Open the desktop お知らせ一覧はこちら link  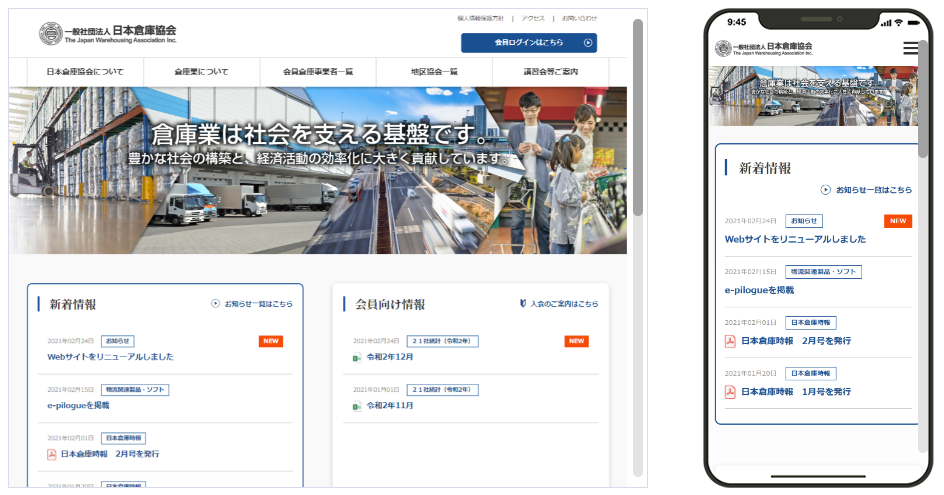pos(258,304)
